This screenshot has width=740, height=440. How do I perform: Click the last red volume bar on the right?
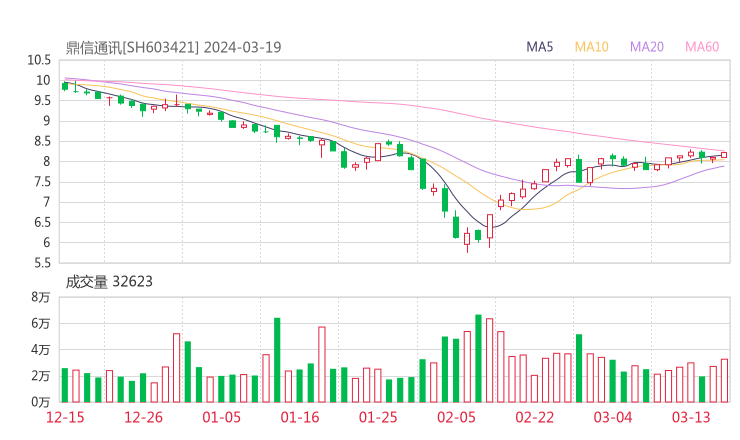point(724,381)
